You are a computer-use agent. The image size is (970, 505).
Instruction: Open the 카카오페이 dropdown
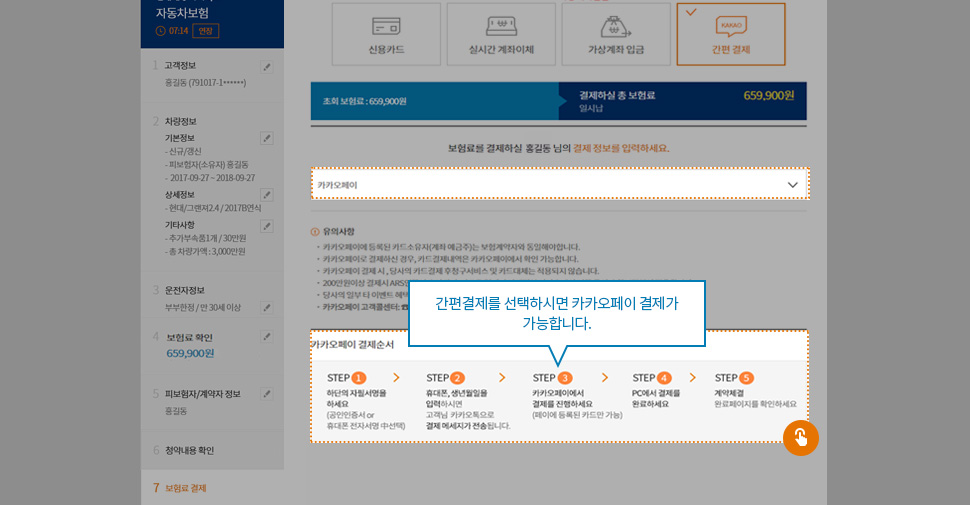point(560,184)
